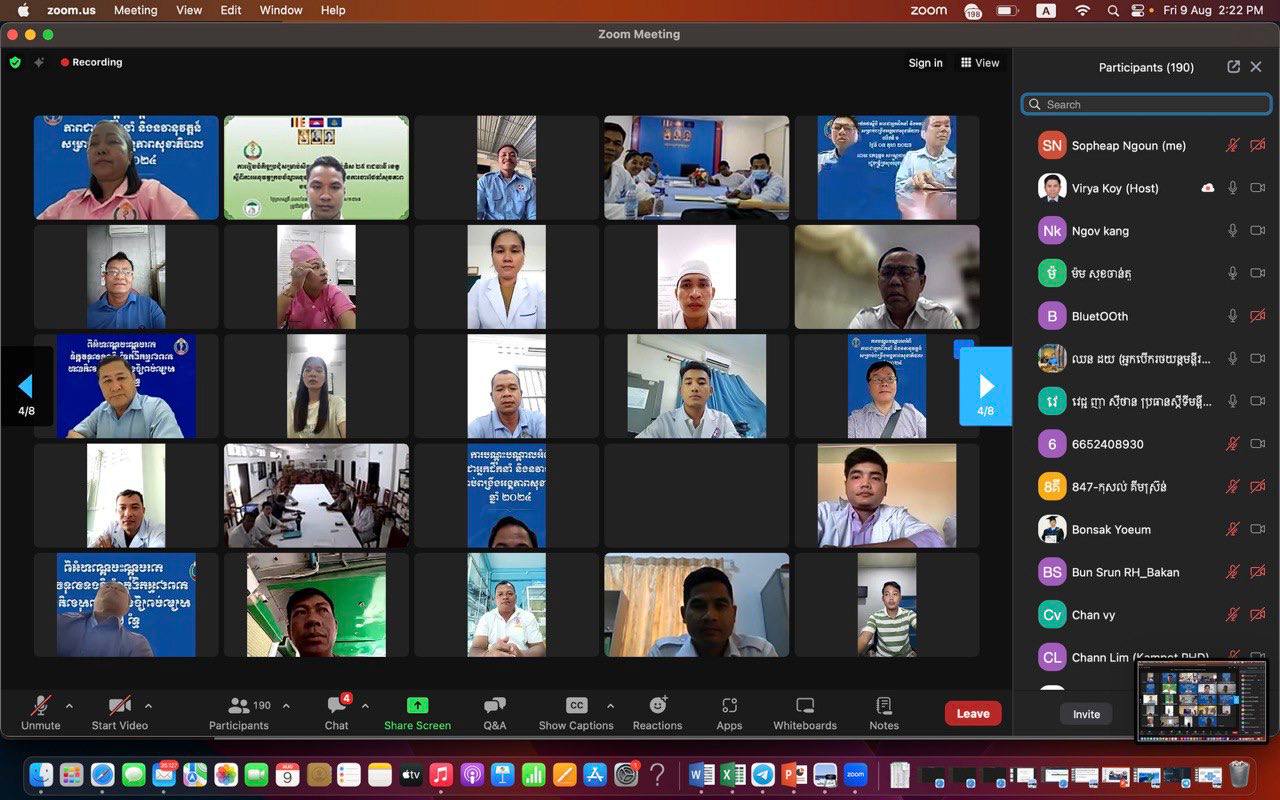This screenshot has width=1280, height=800.
Task: Select participant Bonsak Yoeum in list
Action: (x=1146, y=529)
